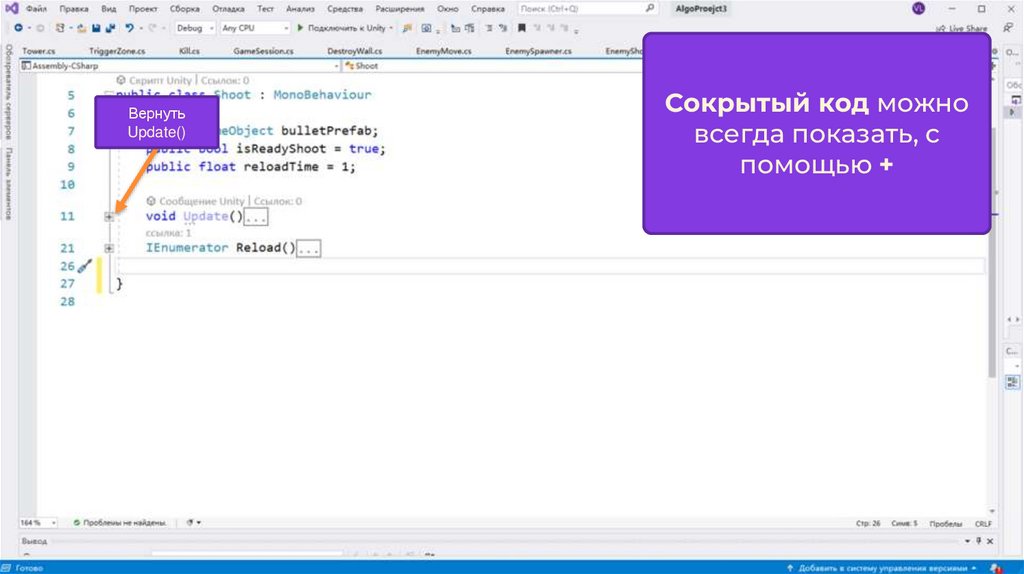Switch to the TriggerZone.cs tab

[117, 51]
